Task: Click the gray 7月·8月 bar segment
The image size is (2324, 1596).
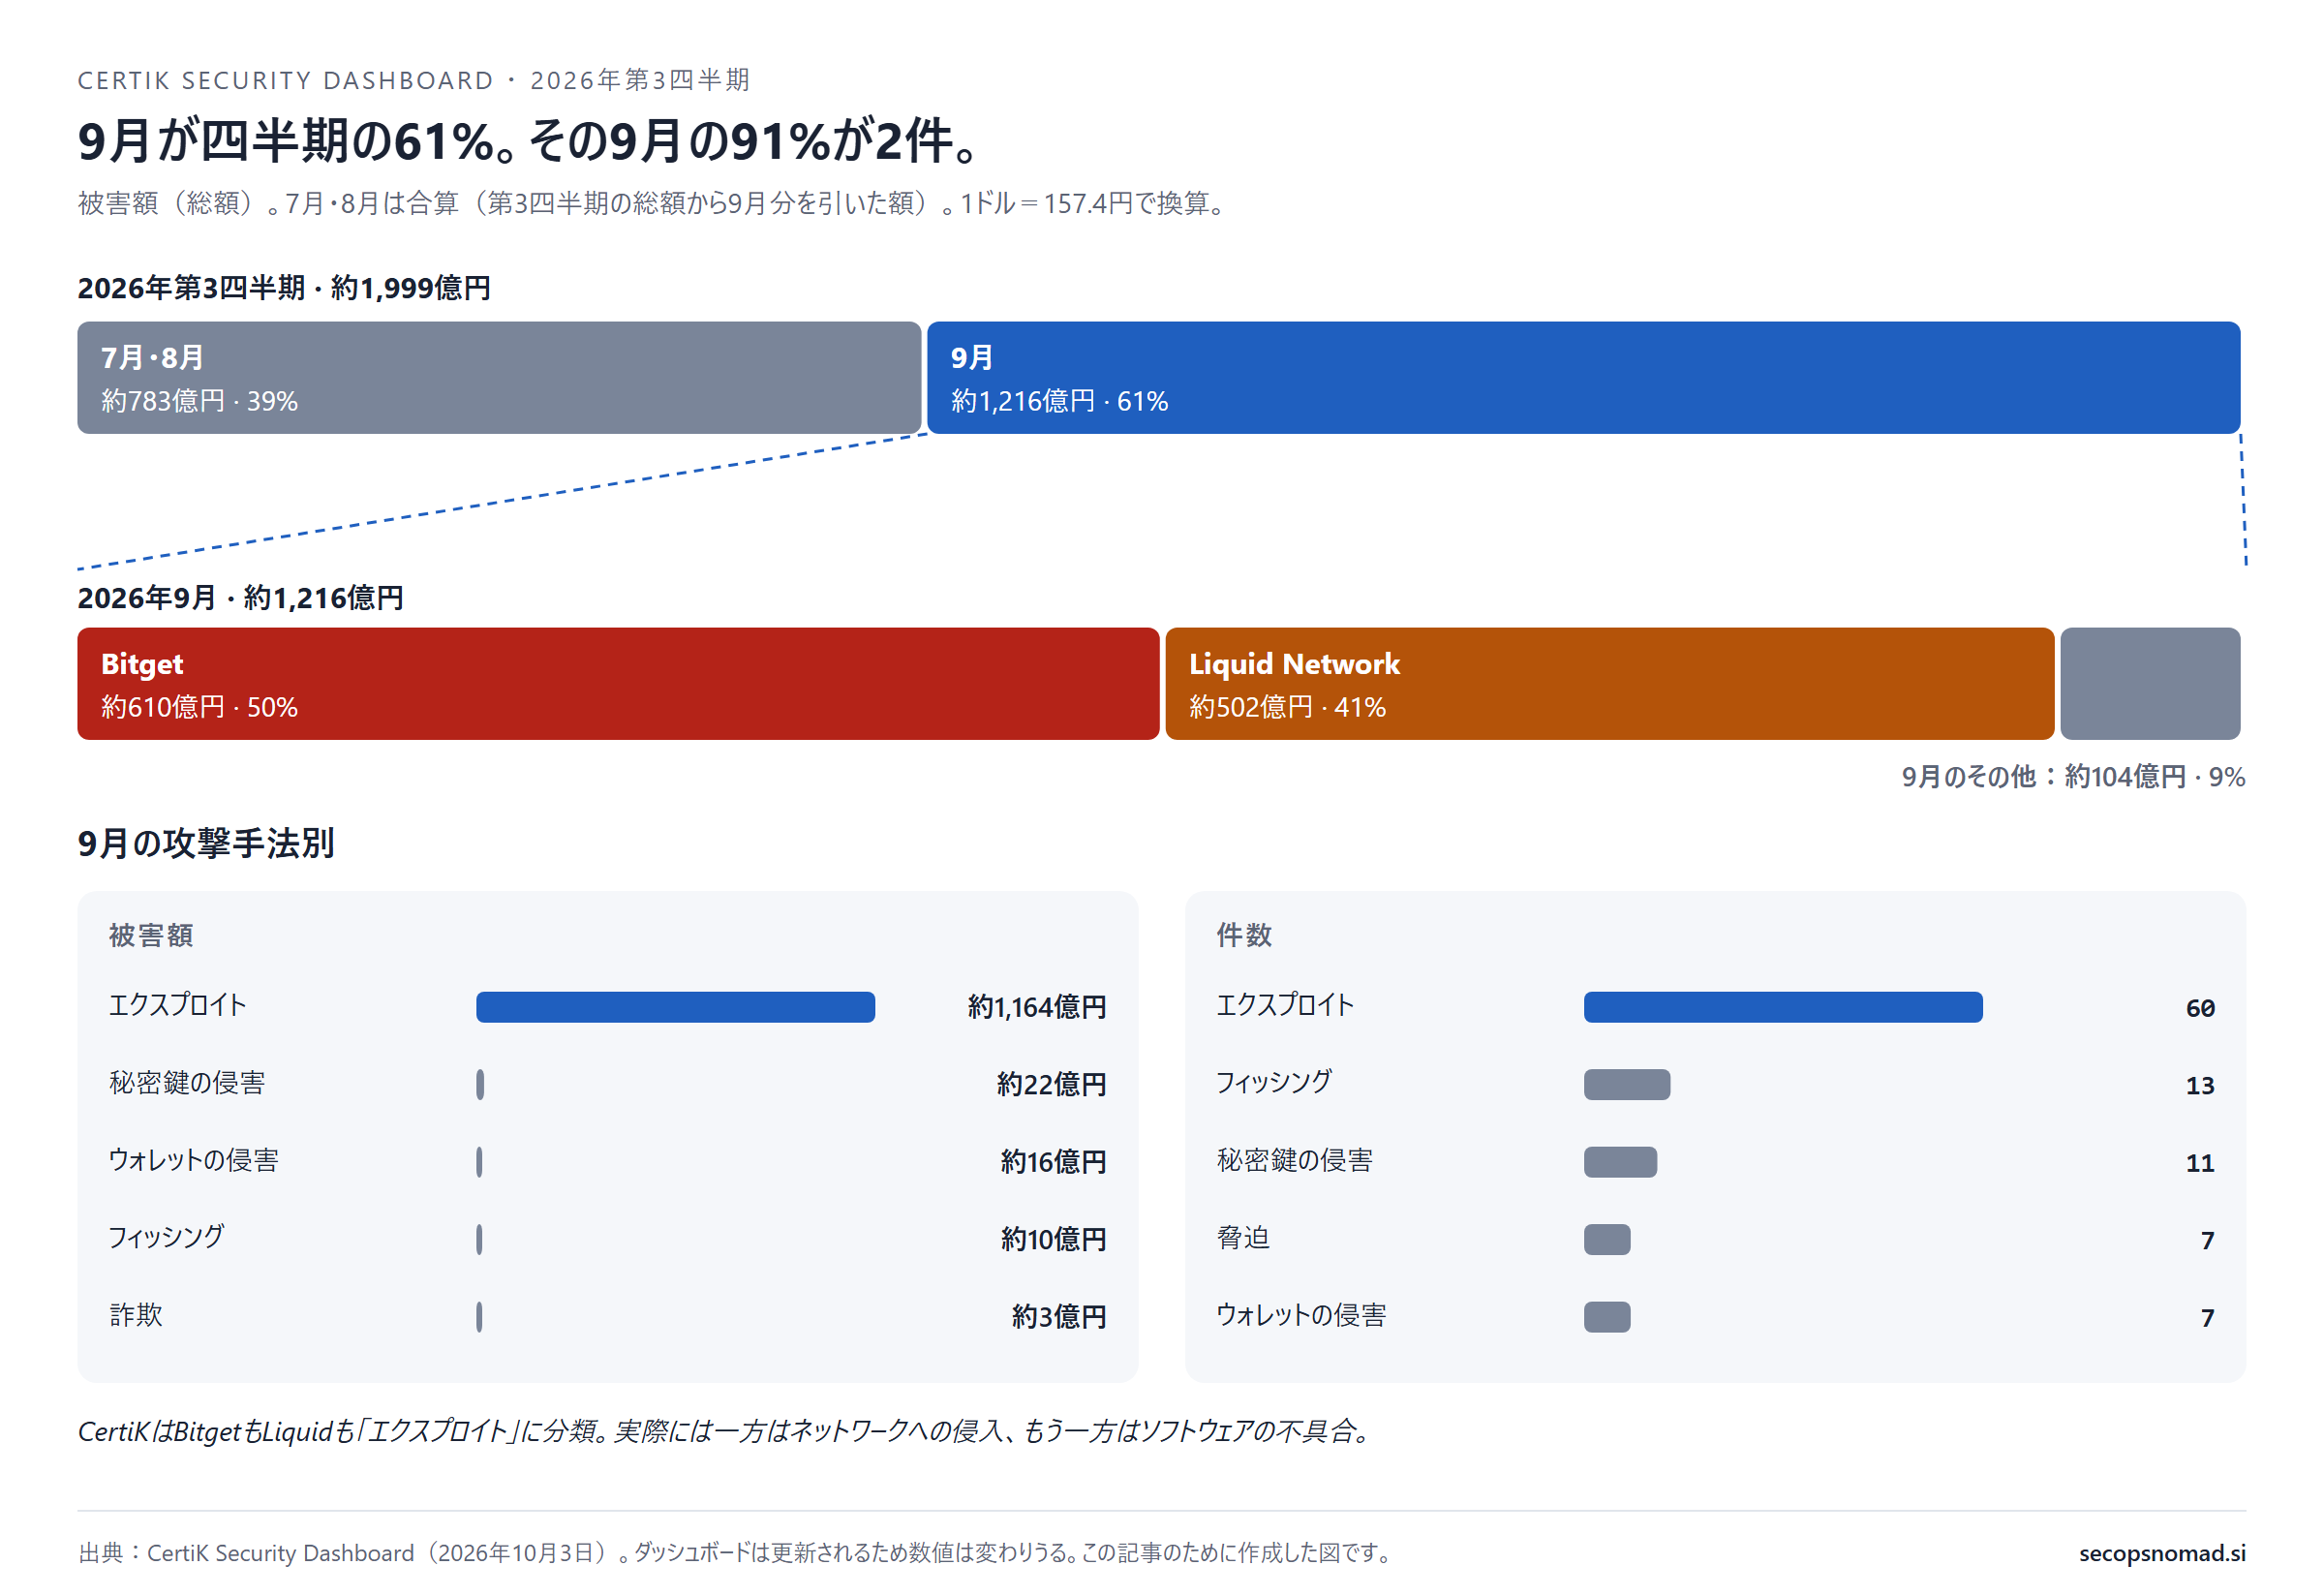Action: coord(499,377)
